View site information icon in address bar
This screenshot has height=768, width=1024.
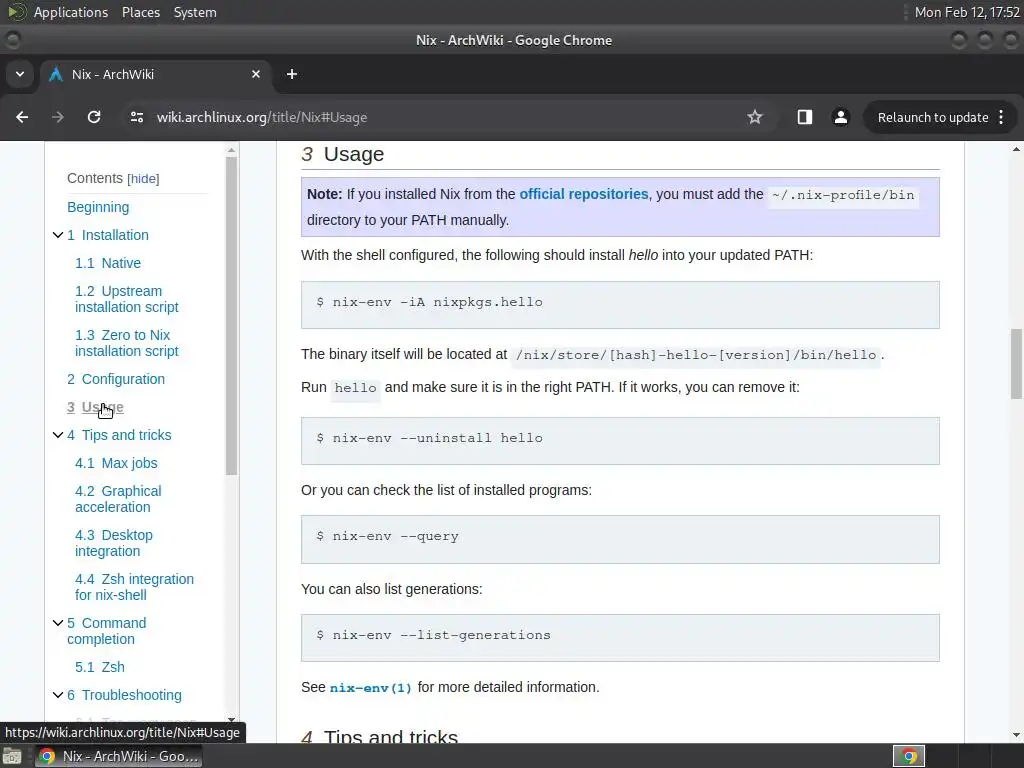click(x=136, y=117)
